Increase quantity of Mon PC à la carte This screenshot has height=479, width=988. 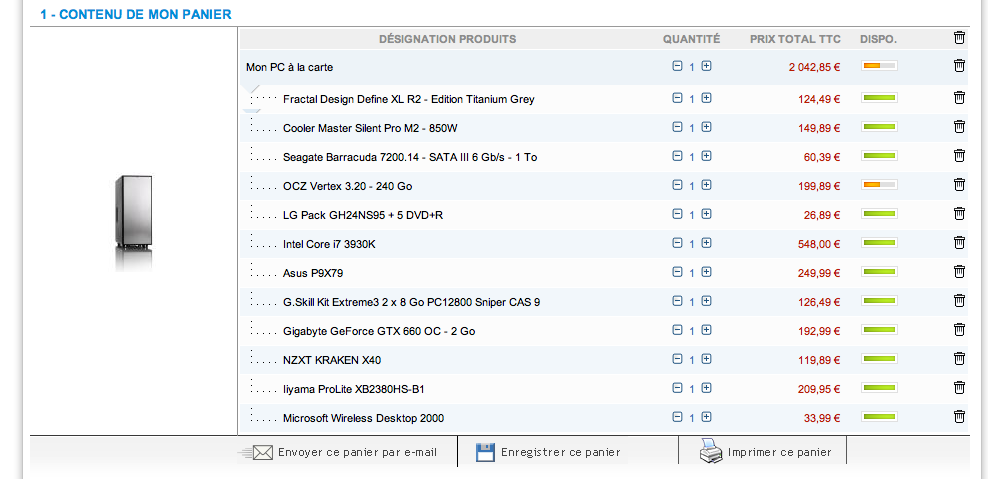coord(706,66)
